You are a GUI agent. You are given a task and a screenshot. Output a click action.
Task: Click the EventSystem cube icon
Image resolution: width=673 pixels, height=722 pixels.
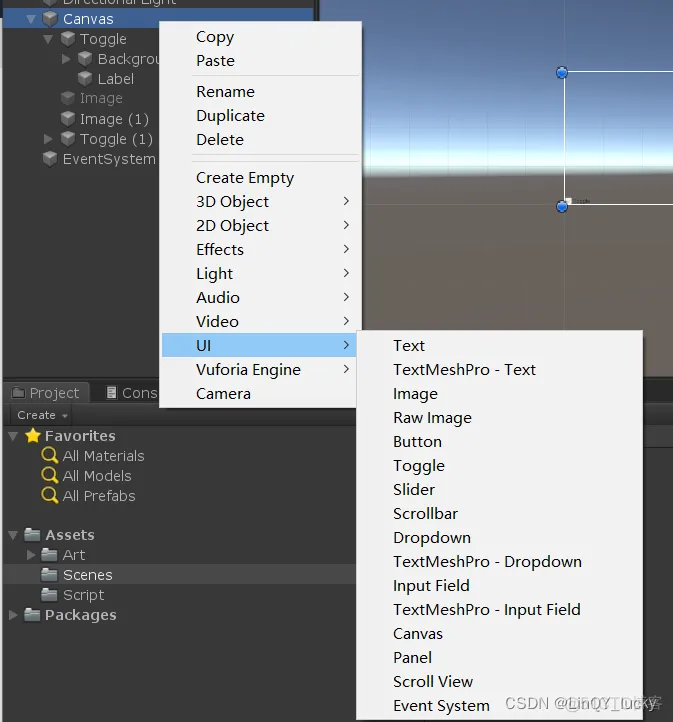coord(50,159)
